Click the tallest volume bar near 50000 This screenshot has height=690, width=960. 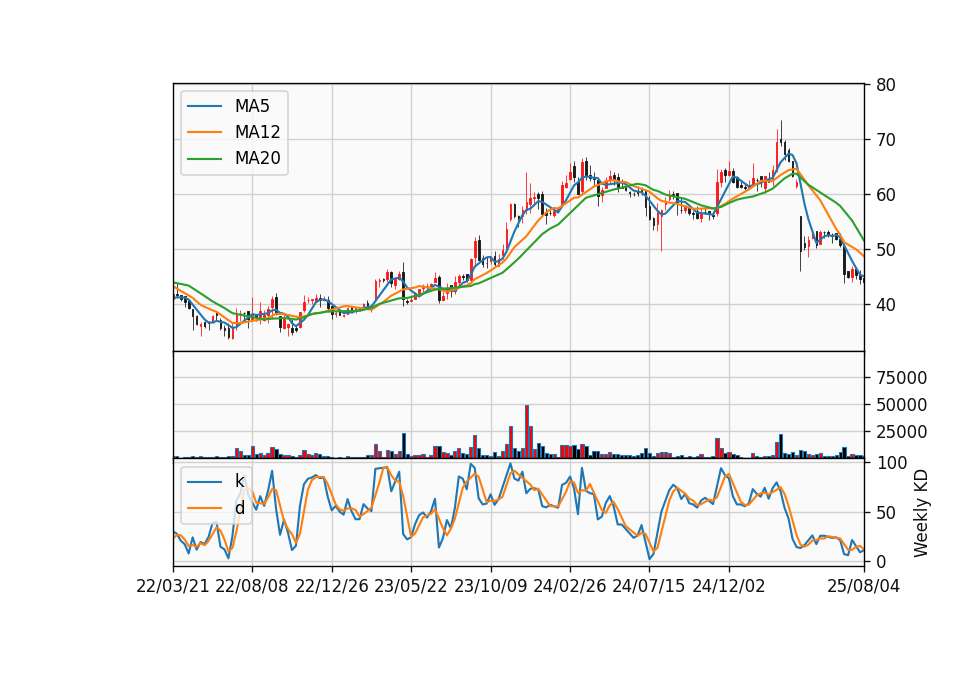point(527,432)
